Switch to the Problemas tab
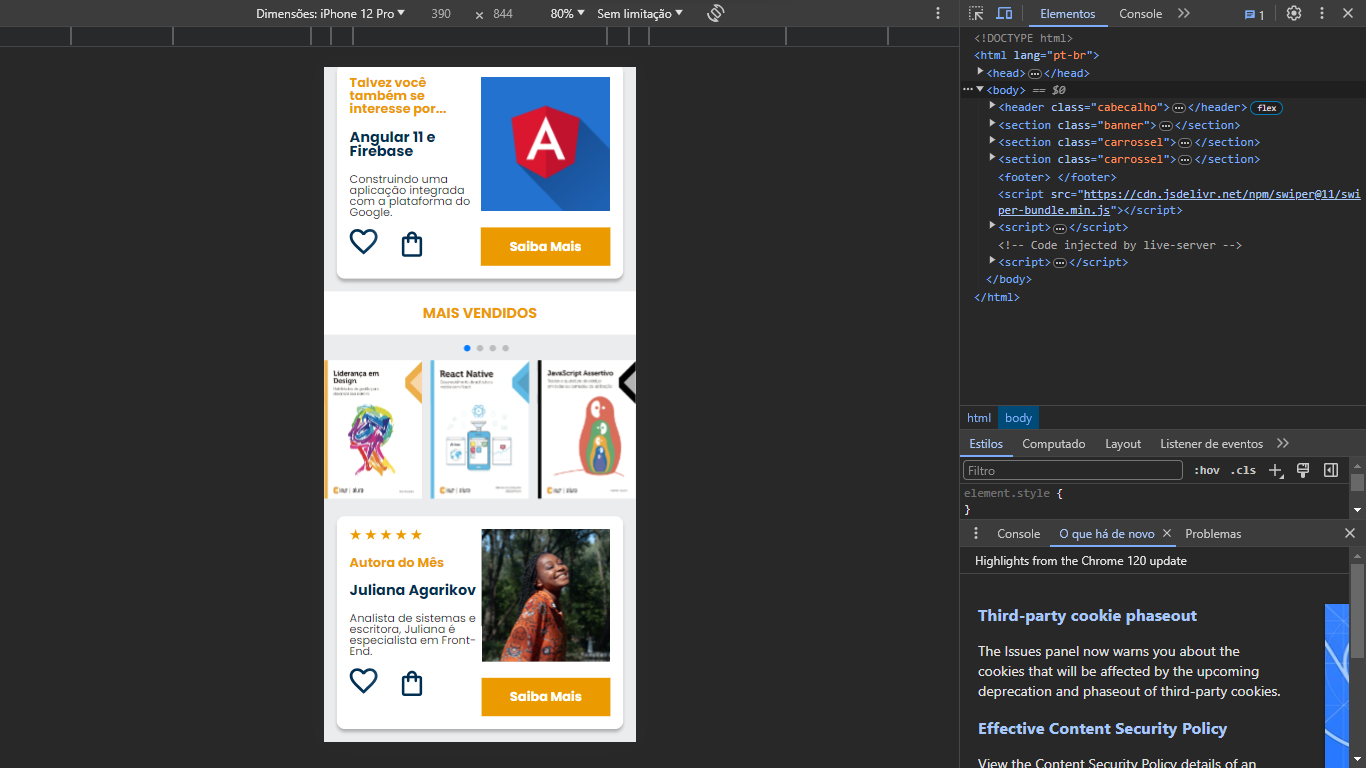Image resolution: width=1366 pixels, height=768 pixels. [x=1213, y=534]
